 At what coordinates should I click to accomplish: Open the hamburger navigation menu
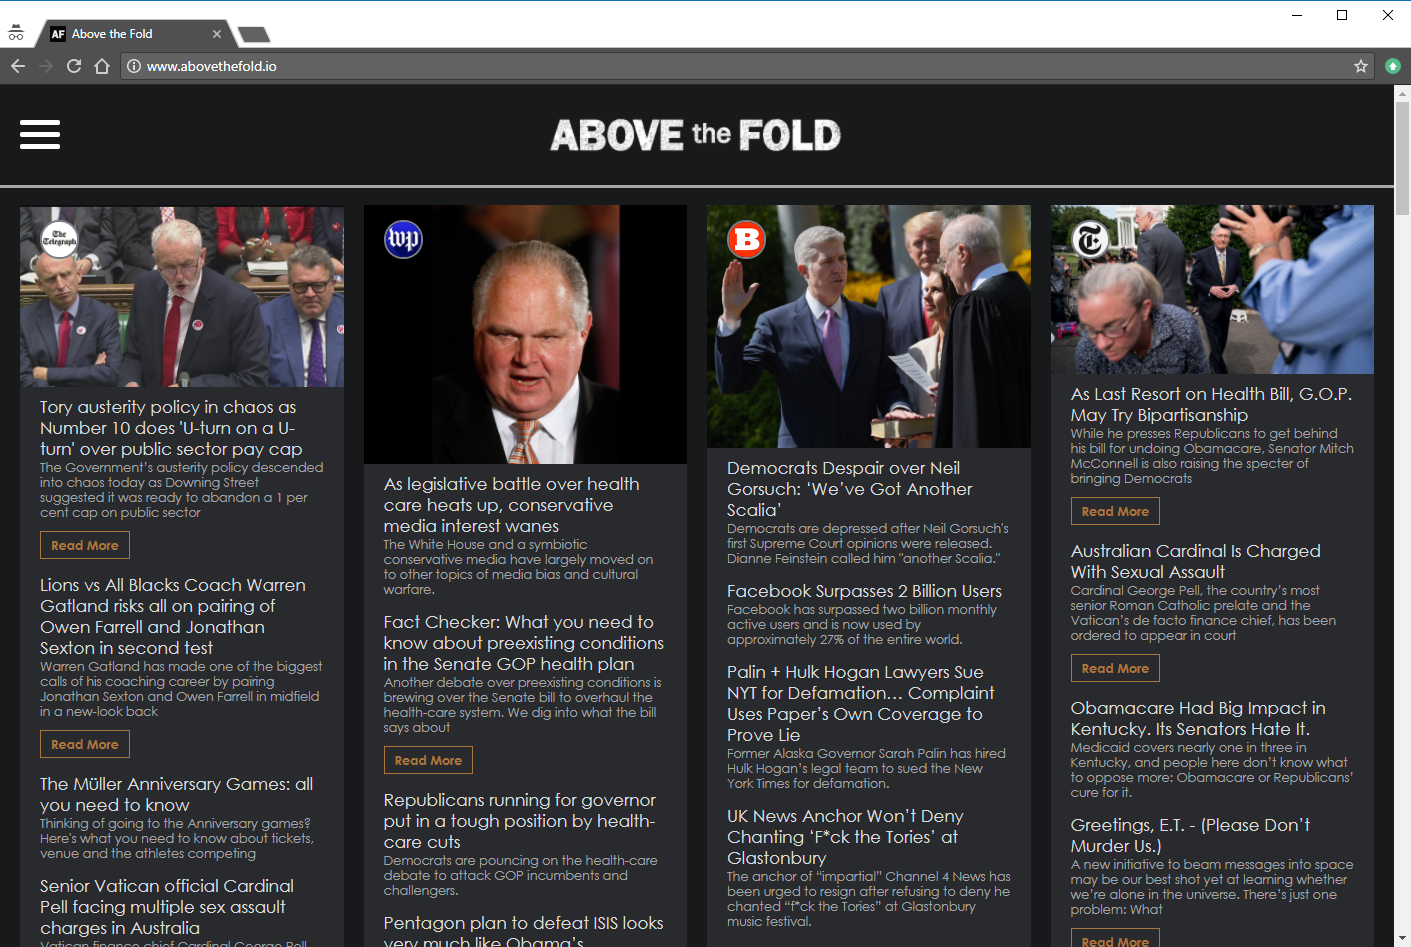pos(40,134)
